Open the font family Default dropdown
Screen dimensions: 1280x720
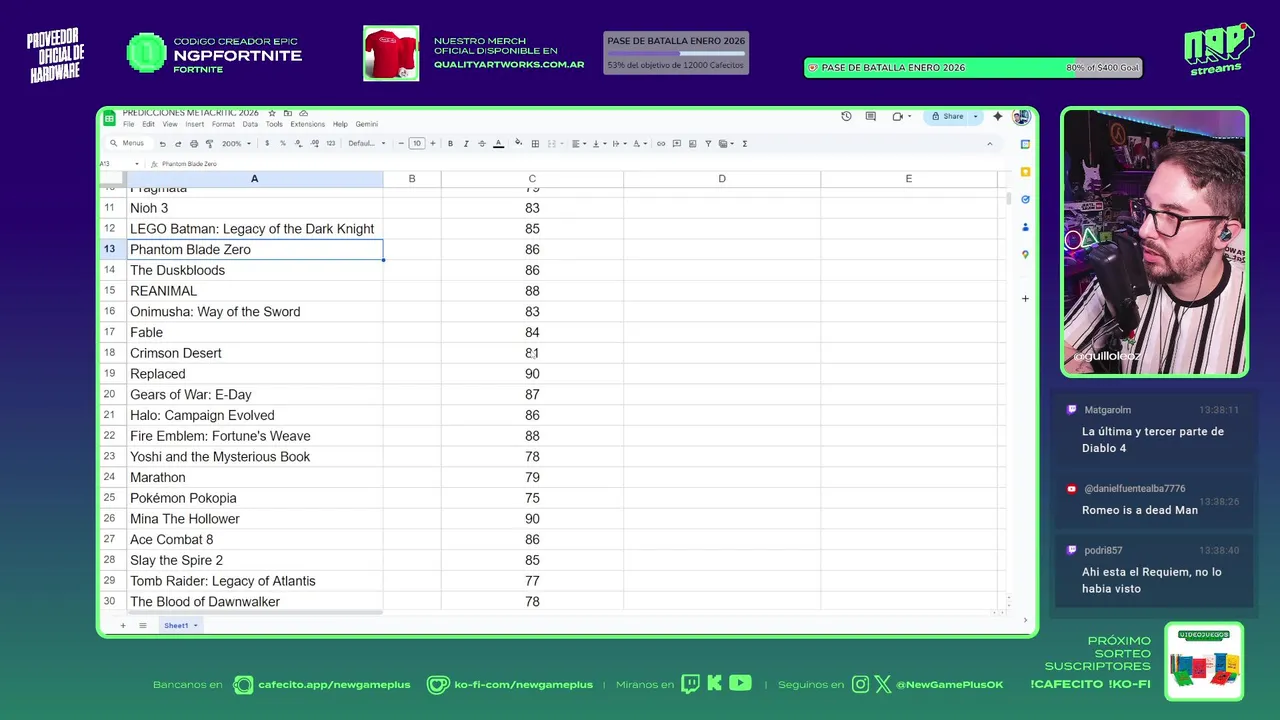[367, 143]
